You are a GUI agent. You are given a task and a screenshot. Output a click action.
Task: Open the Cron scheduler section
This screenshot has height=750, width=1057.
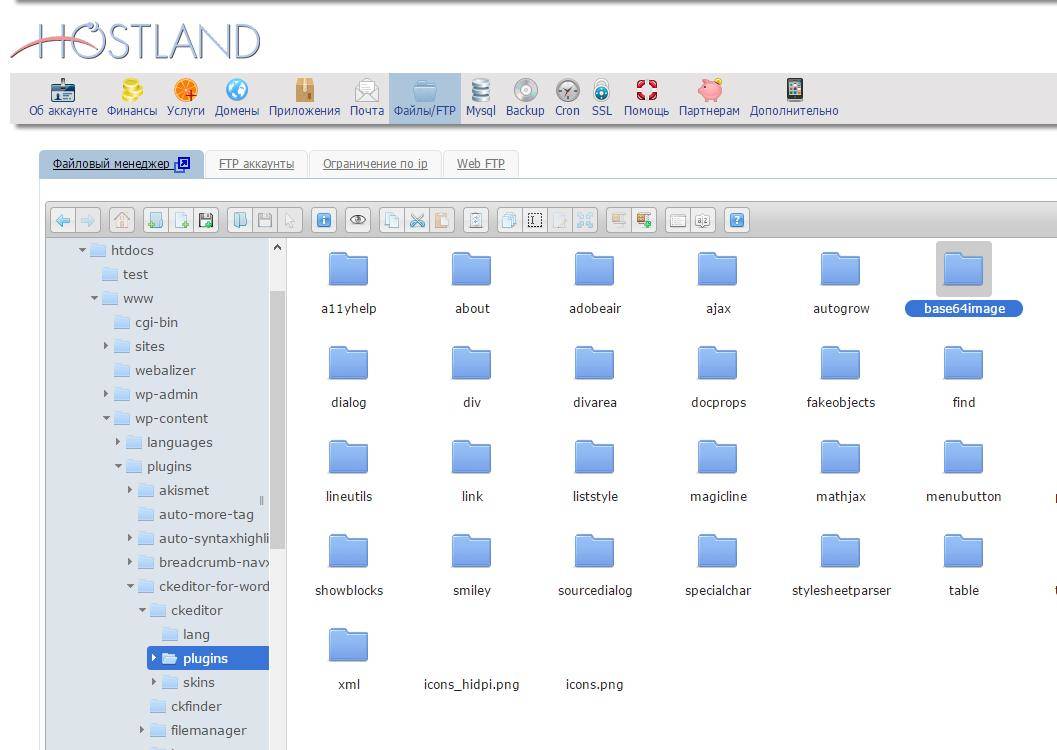pos(567,98)
